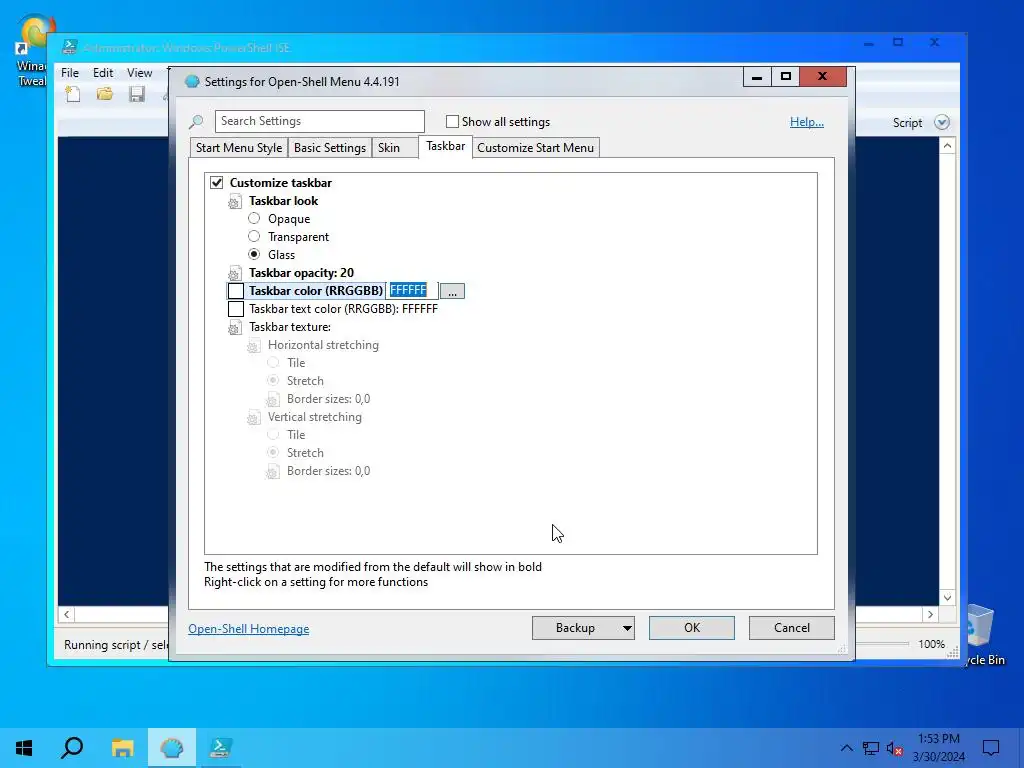This screenshot has height=768, width=1024.
Task: Select the Opaque taskbar look
Action: point(254,219)
